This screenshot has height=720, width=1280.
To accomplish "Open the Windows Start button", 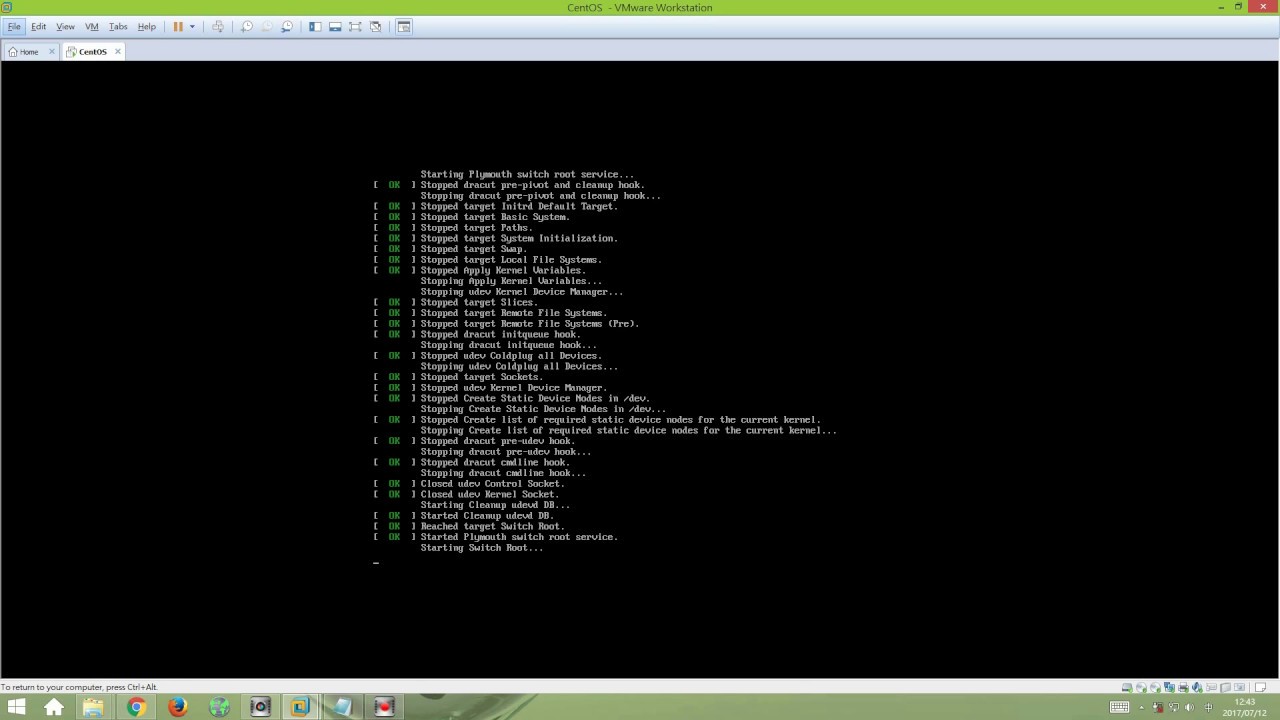I will pyautogui.click(x=17, y=707).
